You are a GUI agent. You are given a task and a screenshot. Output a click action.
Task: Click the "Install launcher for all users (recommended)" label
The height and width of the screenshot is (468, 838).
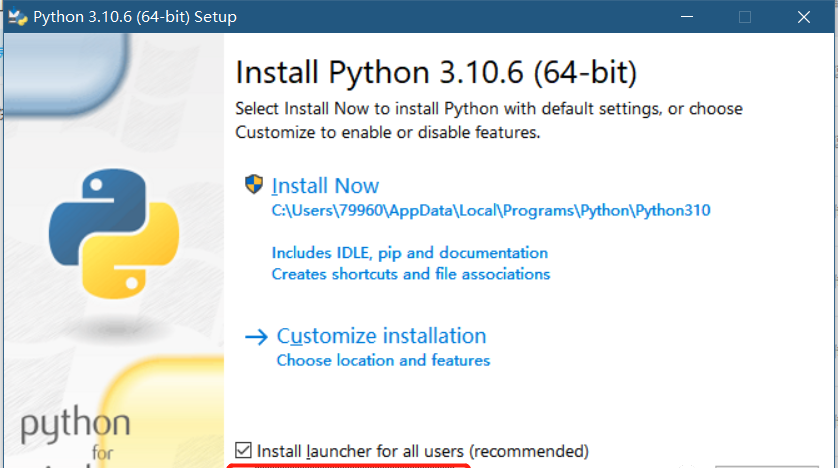coord(423,451)
